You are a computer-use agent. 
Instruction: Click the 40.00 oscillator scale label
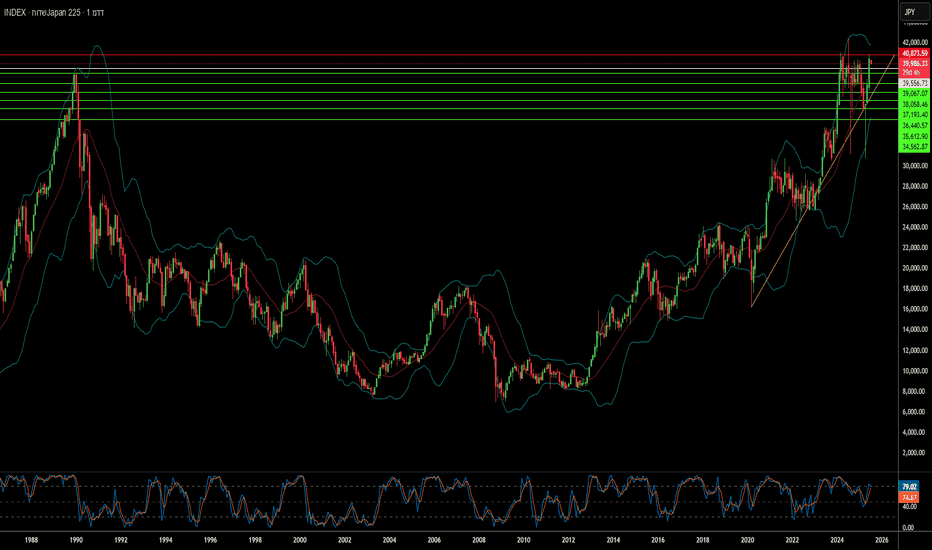[x=909, y=507]
